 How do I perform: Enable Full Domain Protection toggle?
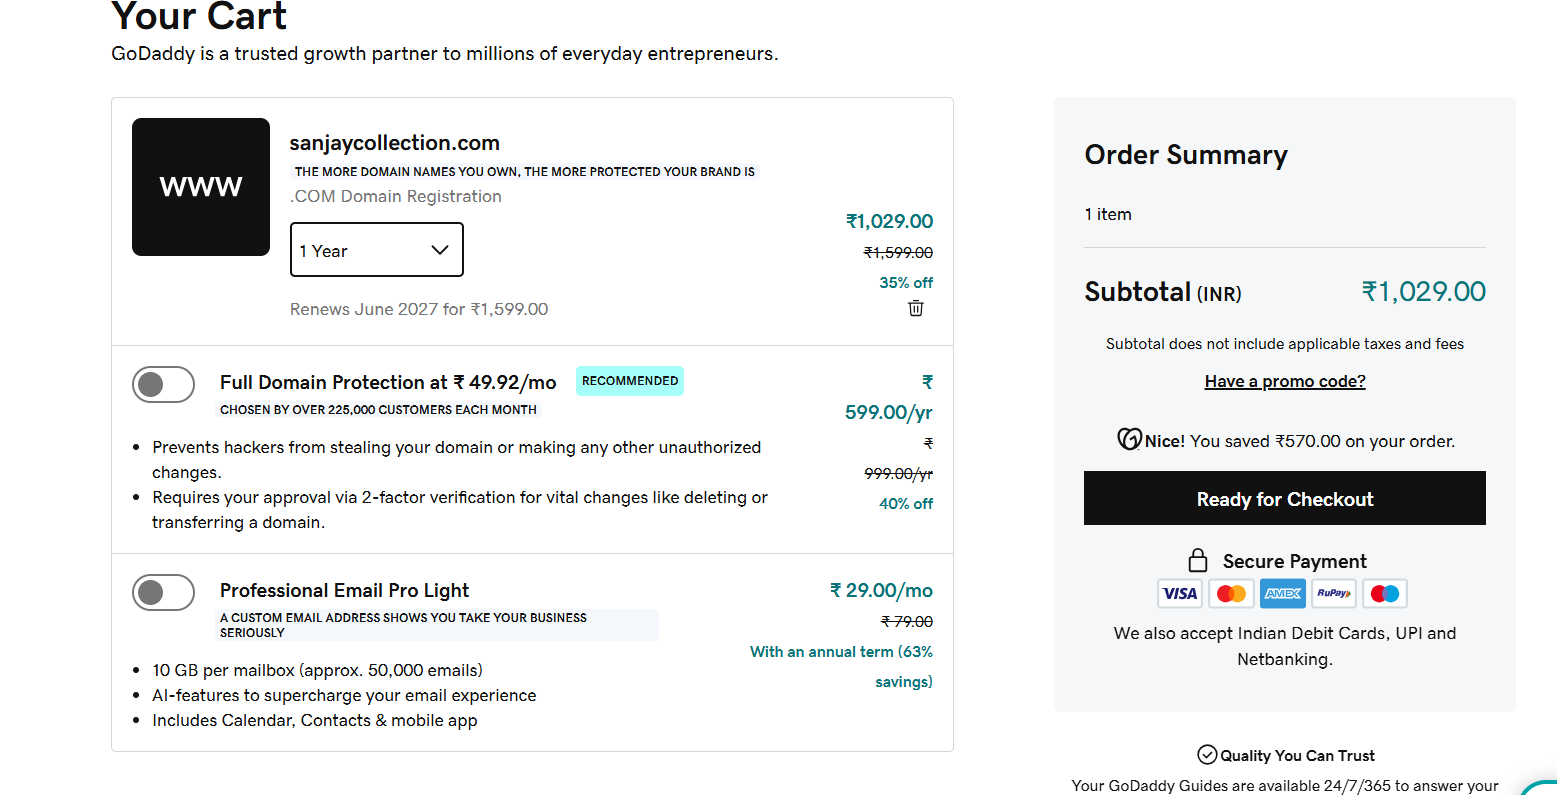pyautogui.click(x=163, y=384)
